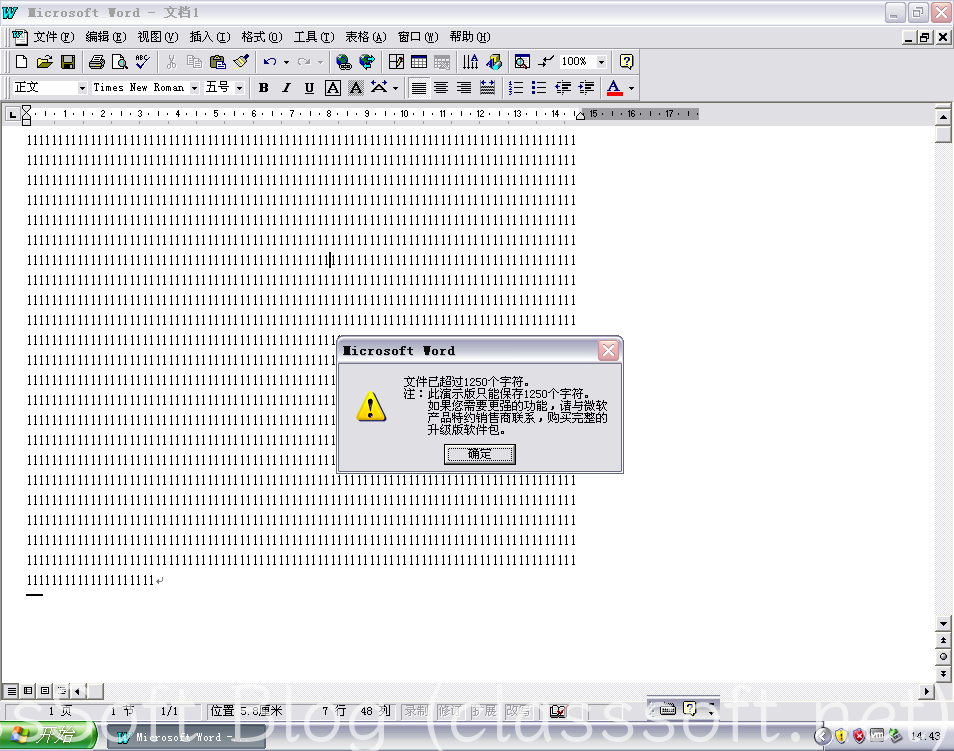Click the Insert Table icon
The width and height of the screenshot is (954, 751).
pyautogui.click(x=419, y=62)
